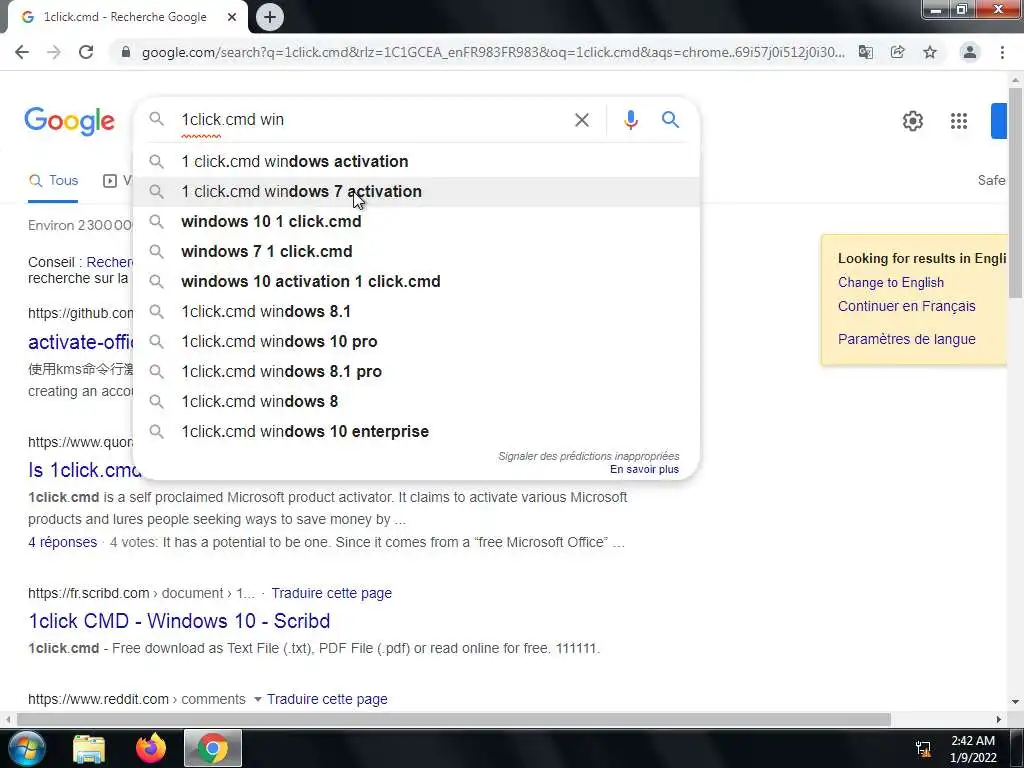The height and width of the screenshot is (768, 1024).
Task: Open Google apps grid
Action: [x=959, y=121]
